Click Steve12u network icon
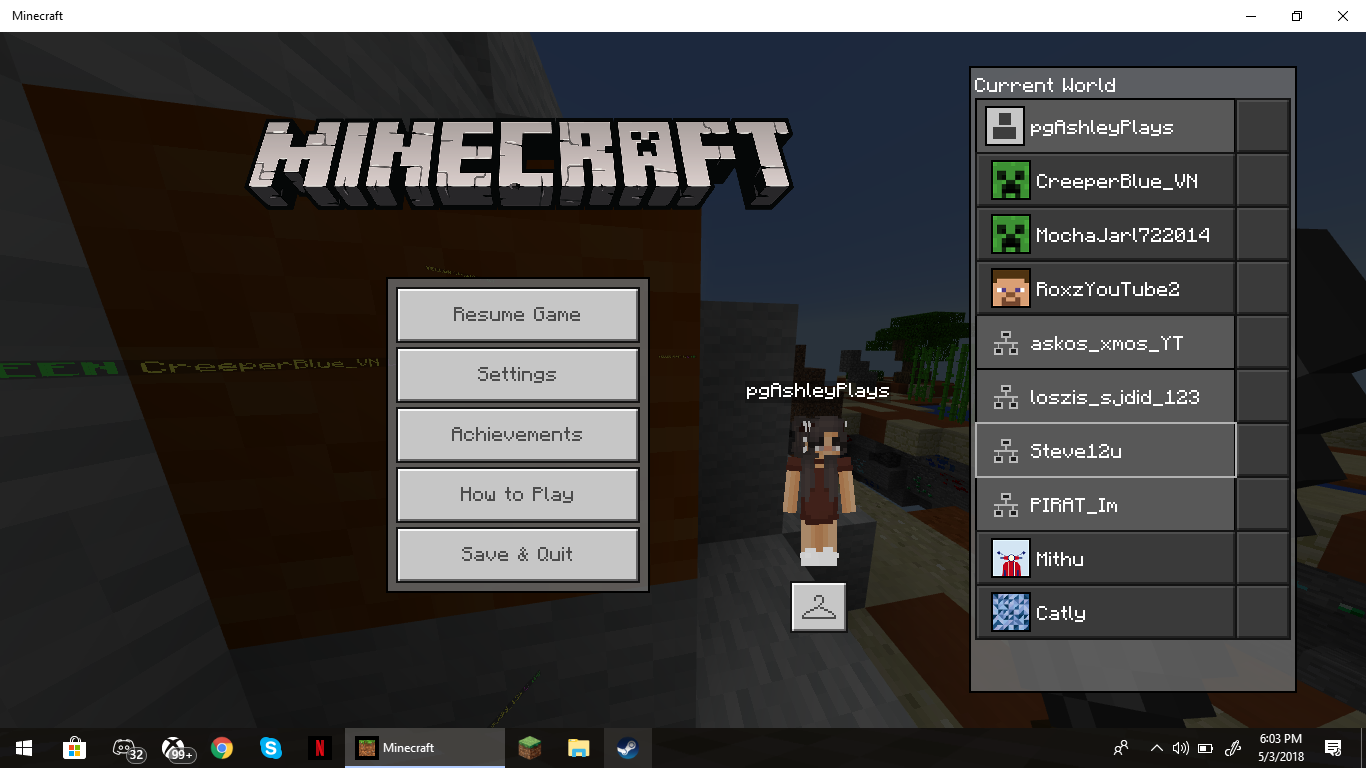Image resolution: width=1366 pixels, height=768 pixels. point(1005,451)
